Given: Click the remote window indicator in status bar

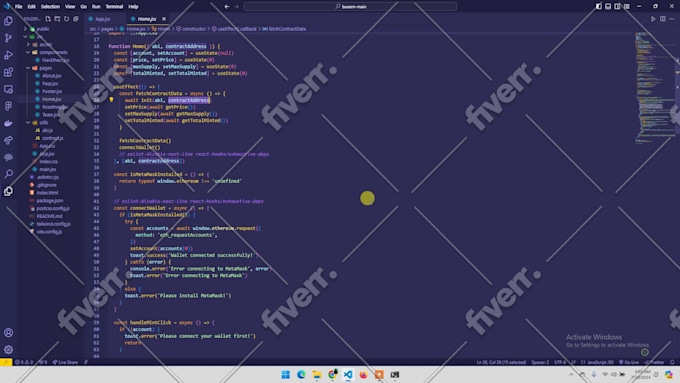Looking at the screenshot, I should 6,362.
